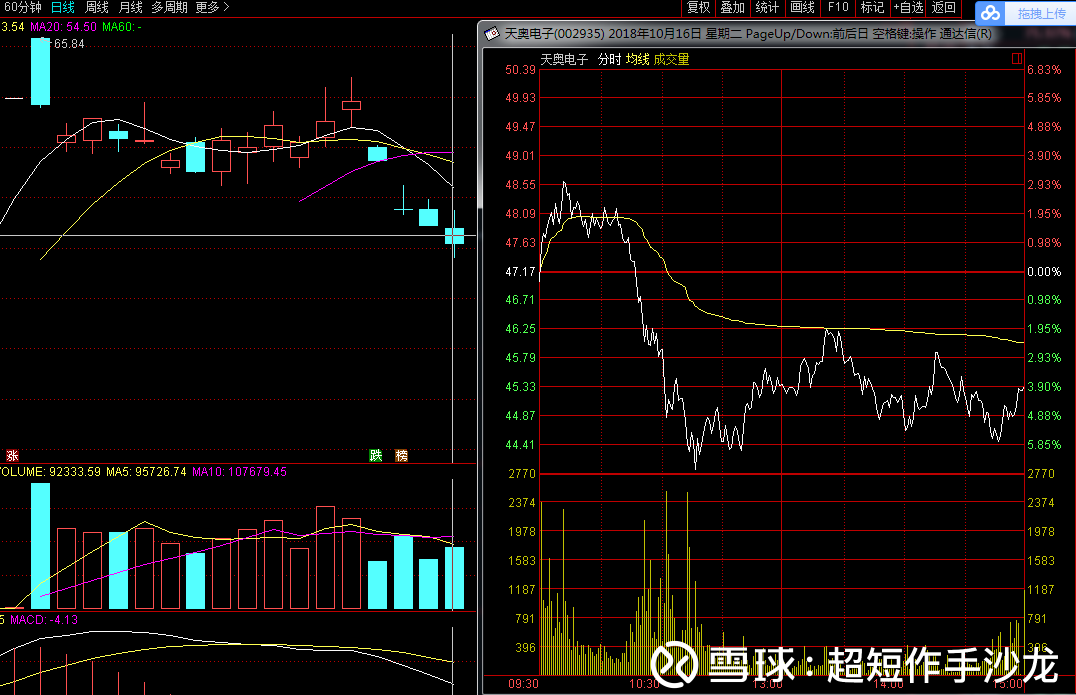Click the MA5: 95726.74 volume readout

(146, 472)
